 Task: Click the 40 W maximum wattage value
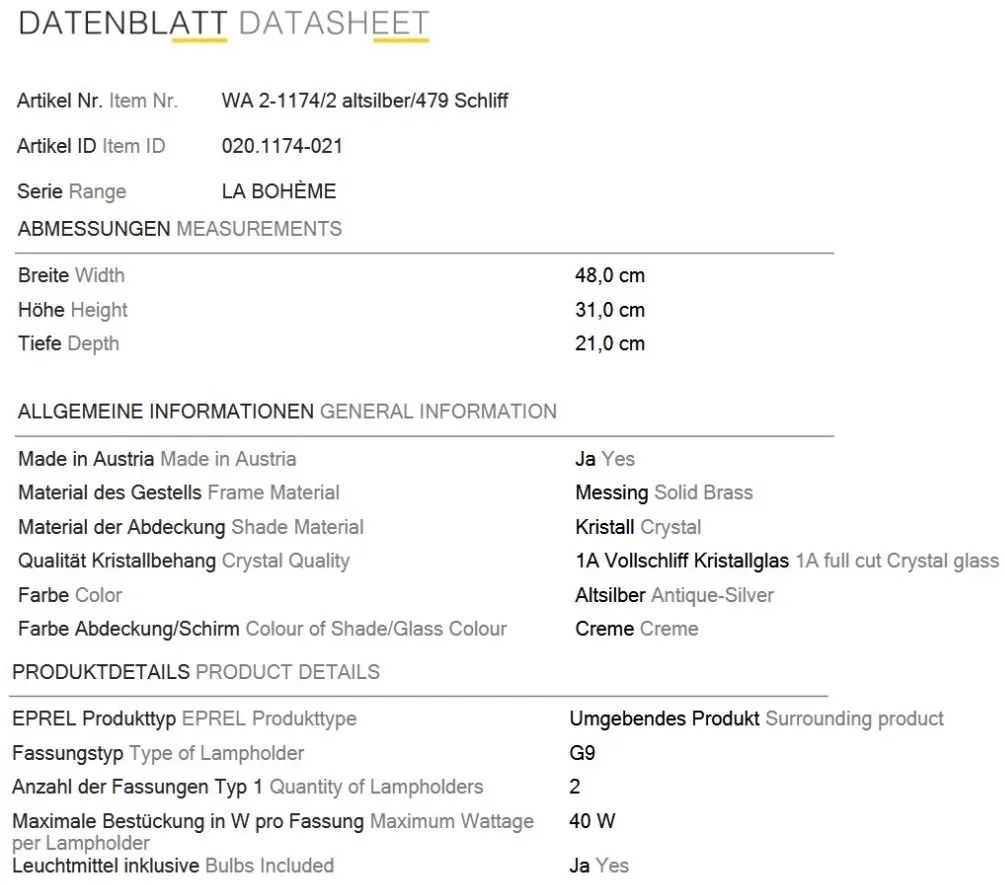[x=592, y=821]
